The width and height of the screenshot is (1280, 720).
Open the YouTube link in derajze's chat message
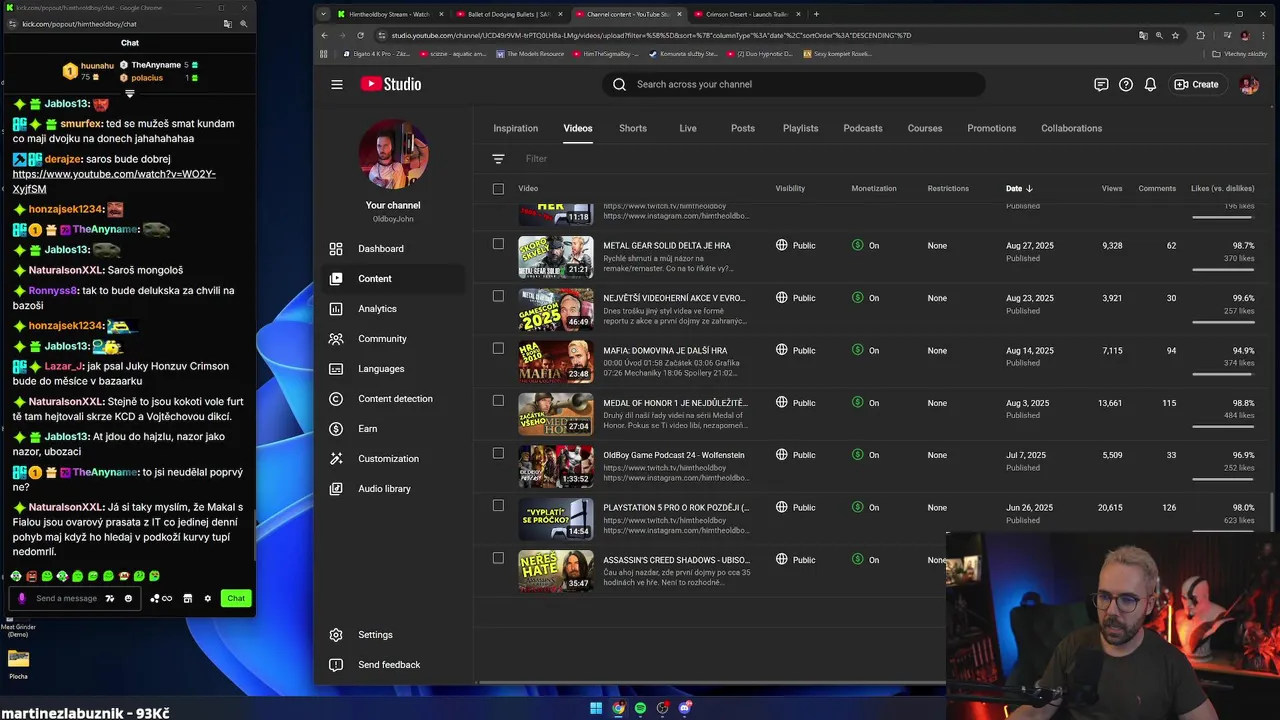pos(114,181)
